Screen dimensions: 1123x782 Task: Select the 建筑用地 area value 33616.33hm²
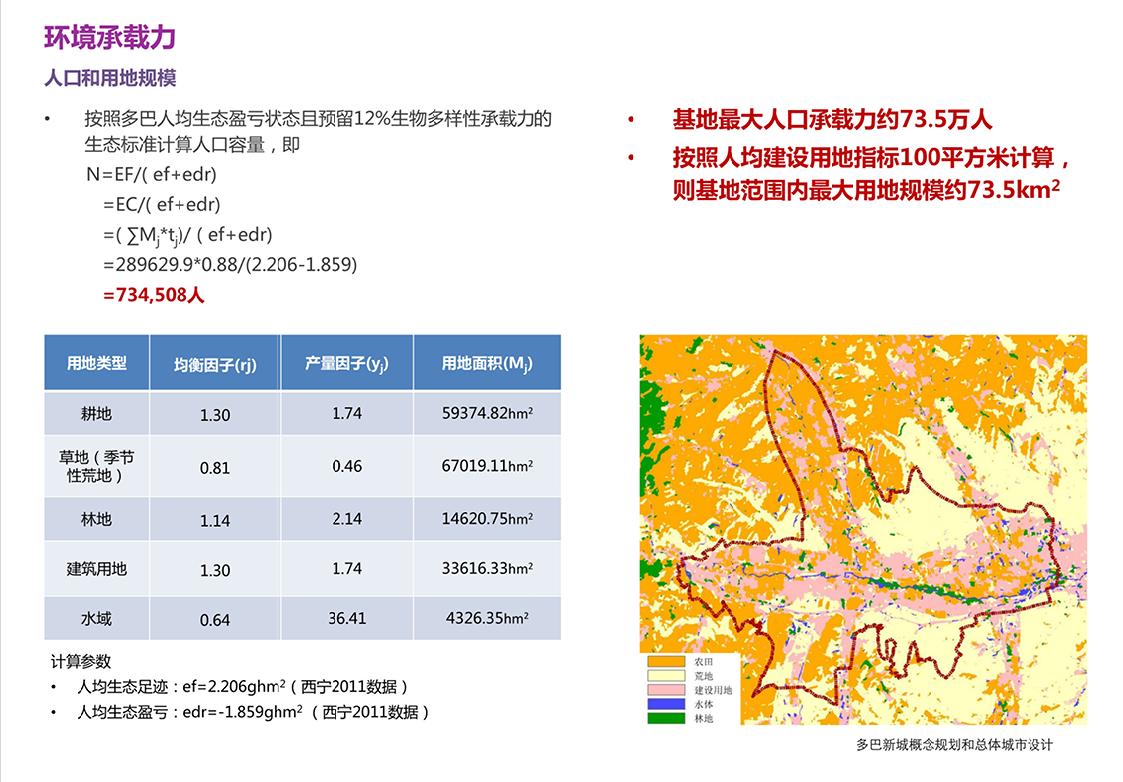point(489,568)
